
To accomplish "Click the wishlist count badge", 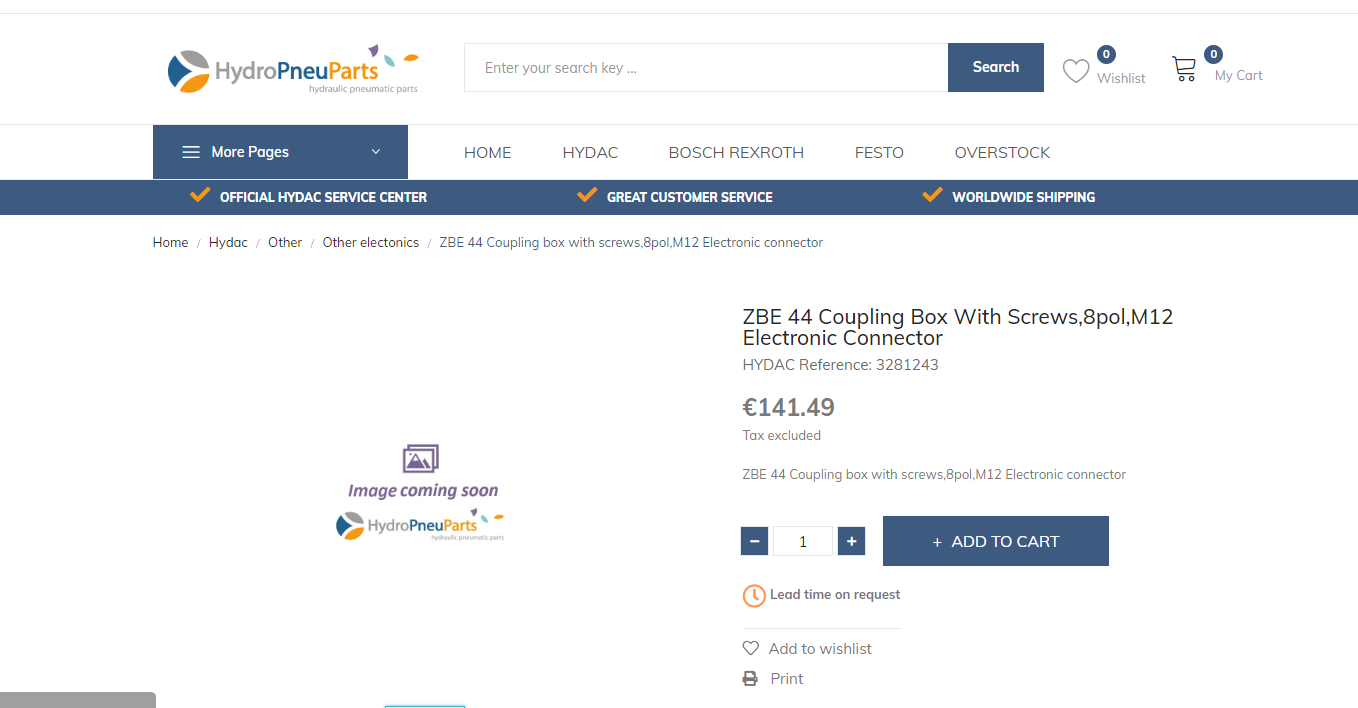I will [1106, 54].
